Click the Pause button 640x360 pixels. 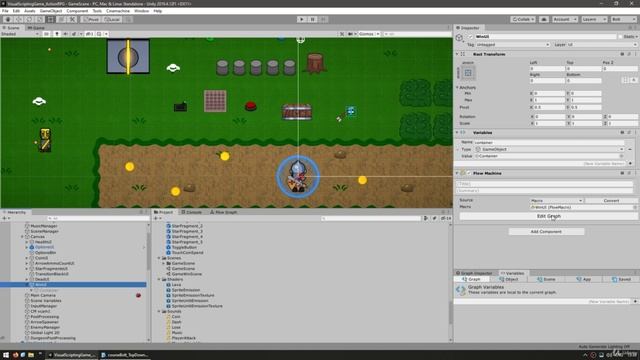(312, 19)
